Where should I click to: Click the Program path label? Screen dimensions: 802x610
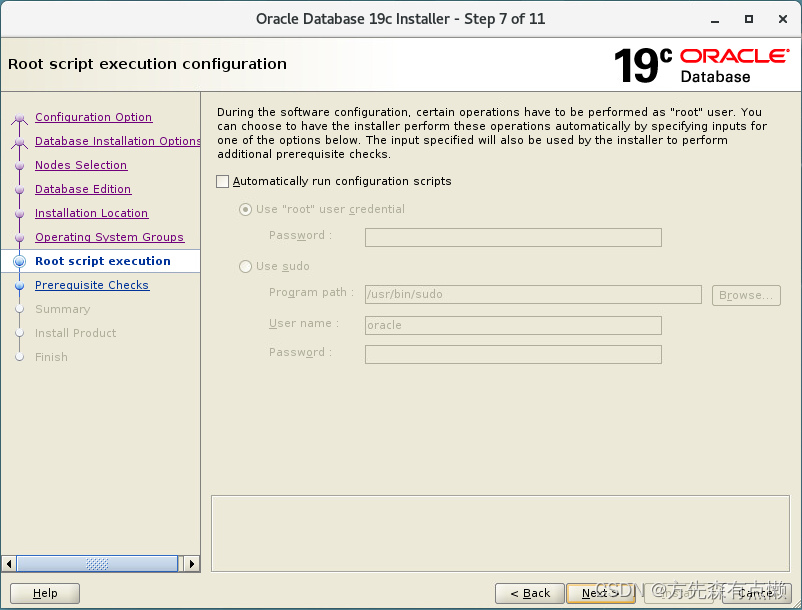point(311,292)
